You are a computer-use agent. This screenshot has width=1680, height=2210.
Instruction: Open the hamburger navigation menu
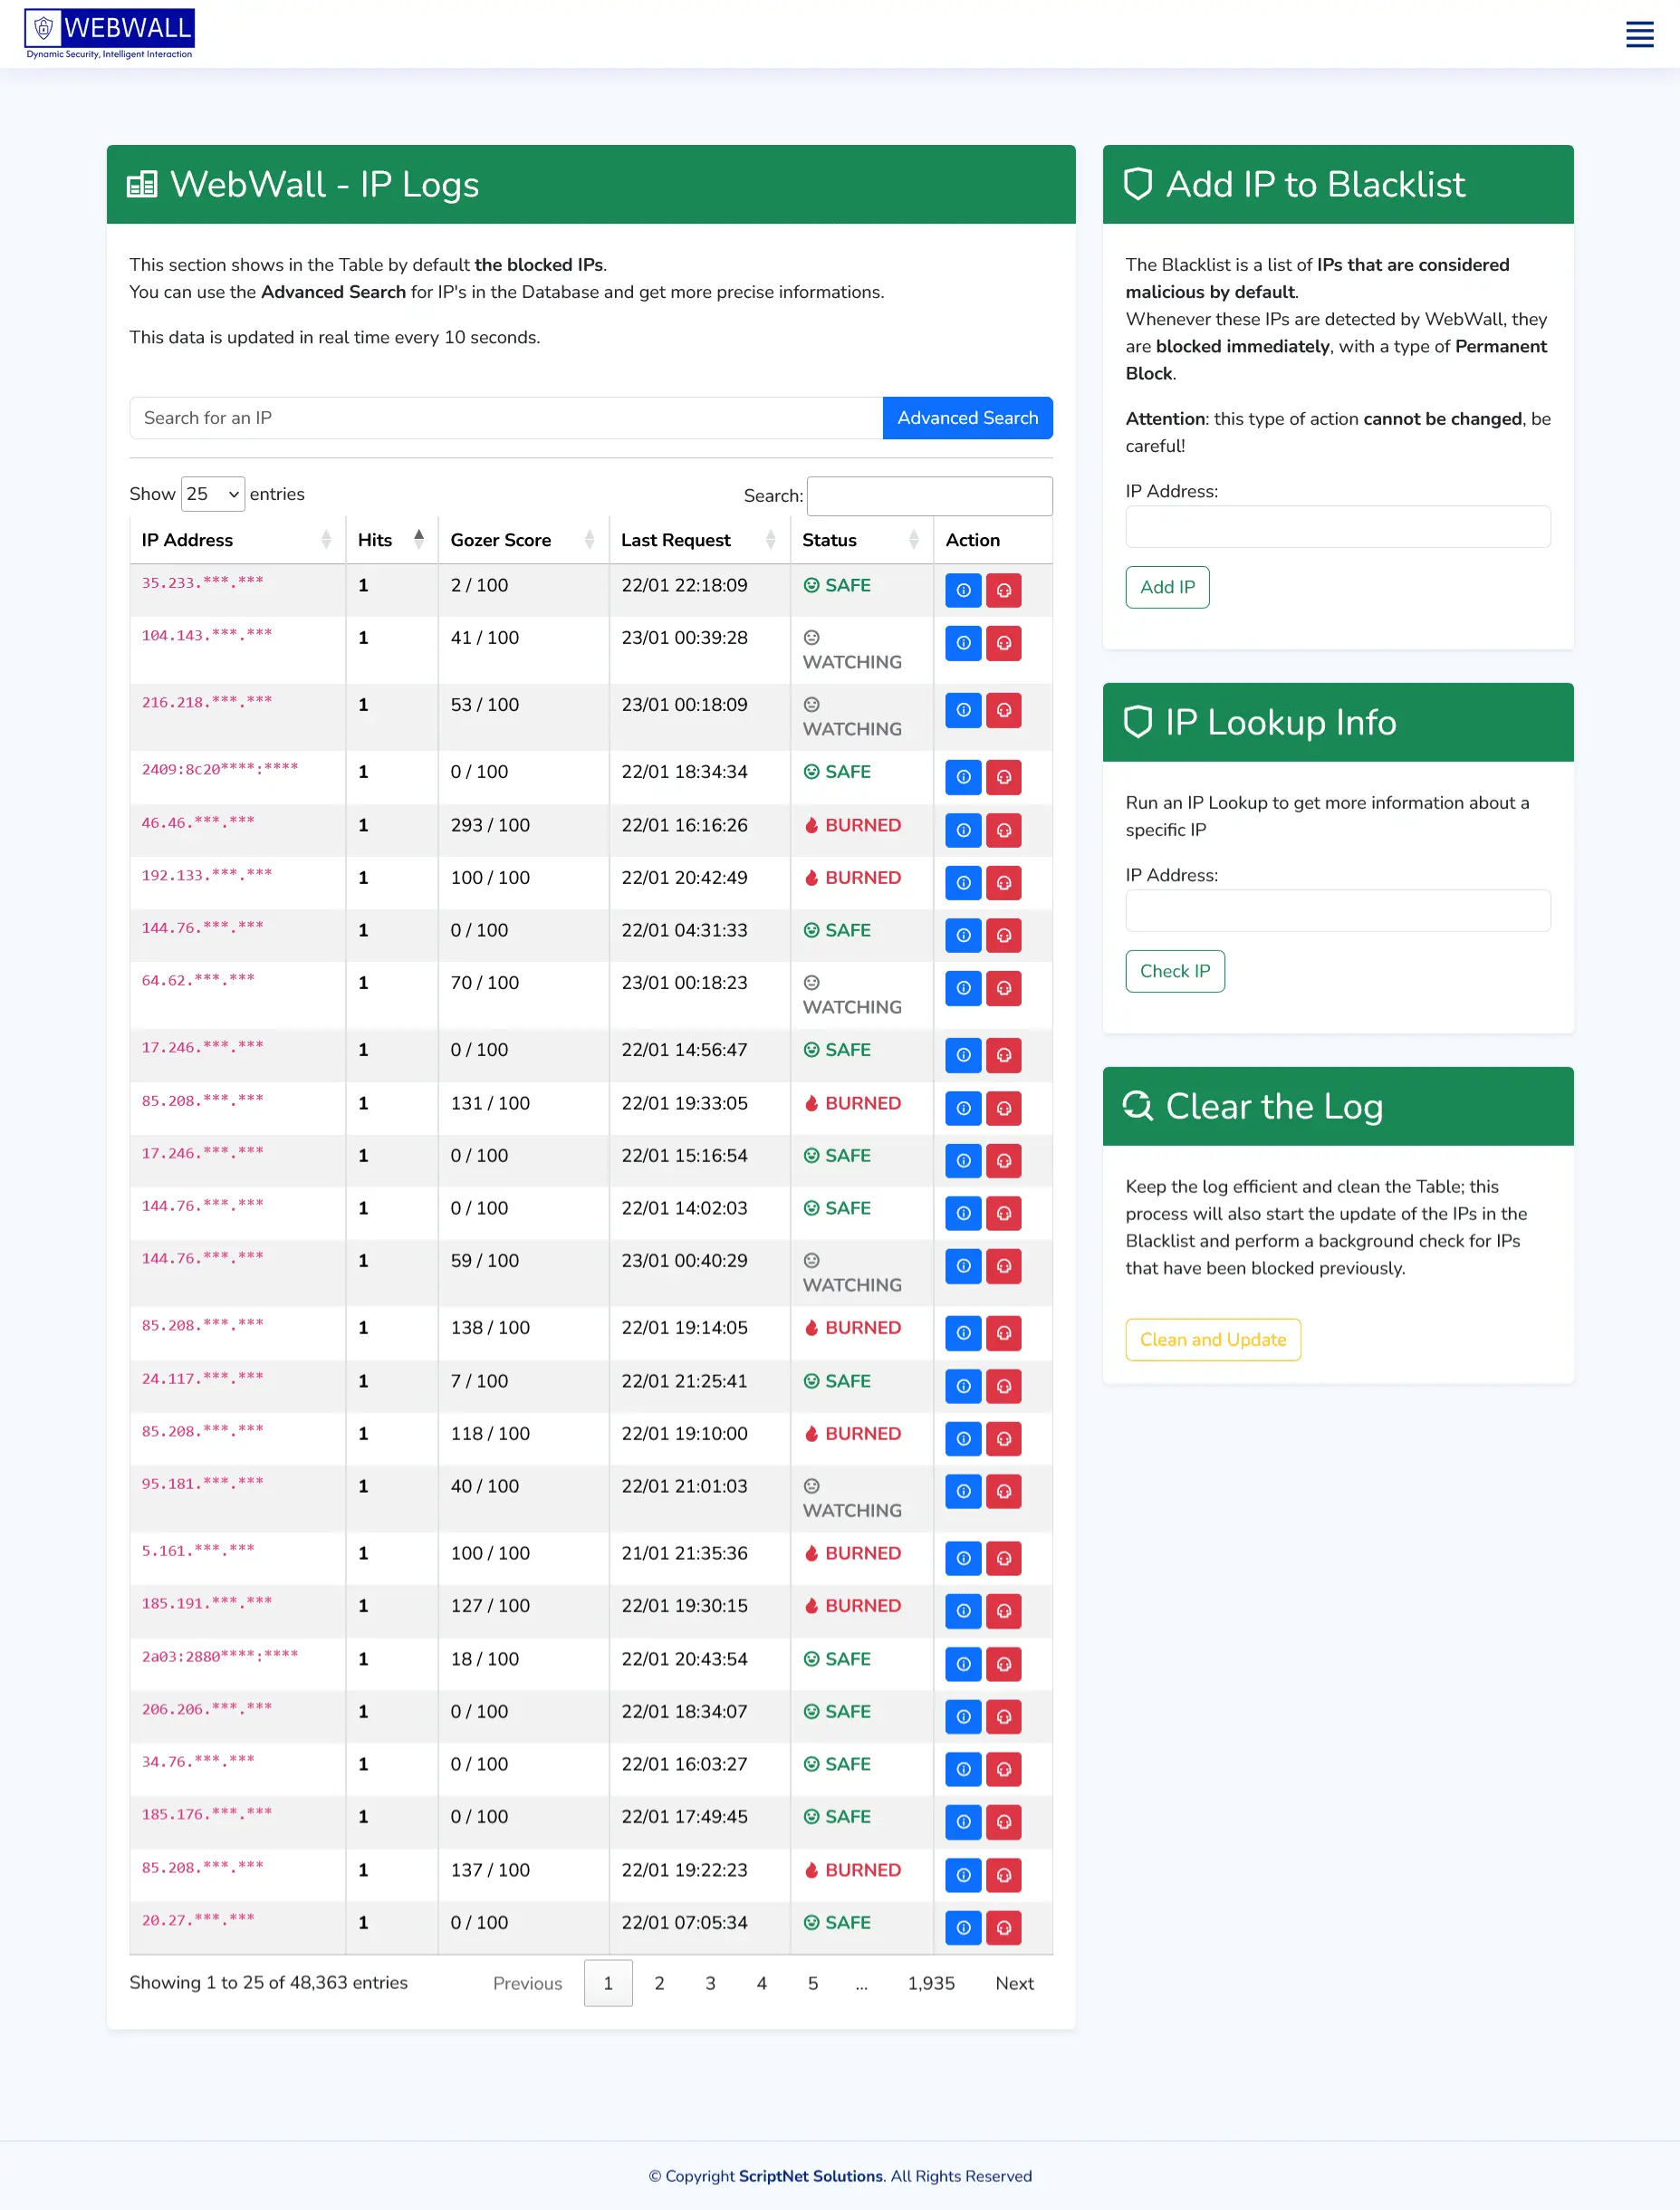1639,33
